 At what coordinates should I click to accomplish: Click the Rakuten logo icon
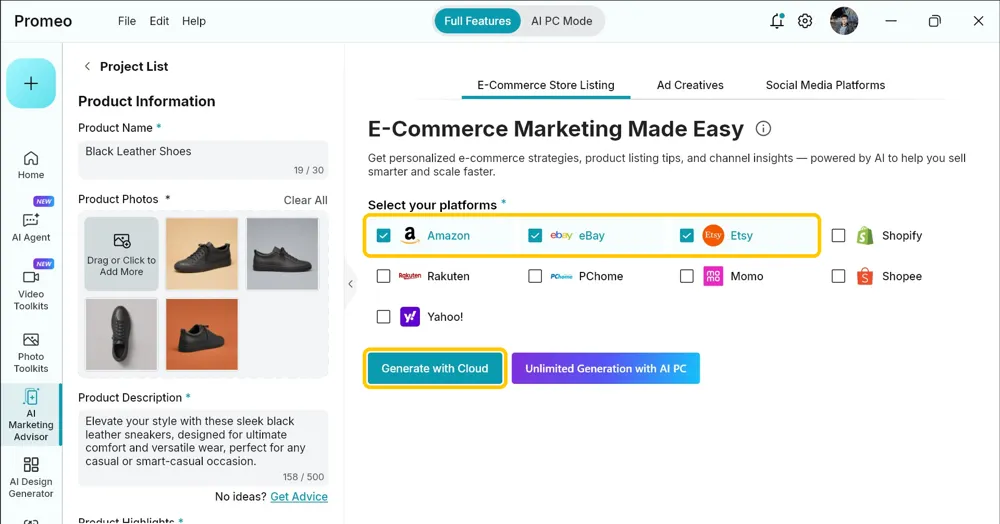pos(409,276)
